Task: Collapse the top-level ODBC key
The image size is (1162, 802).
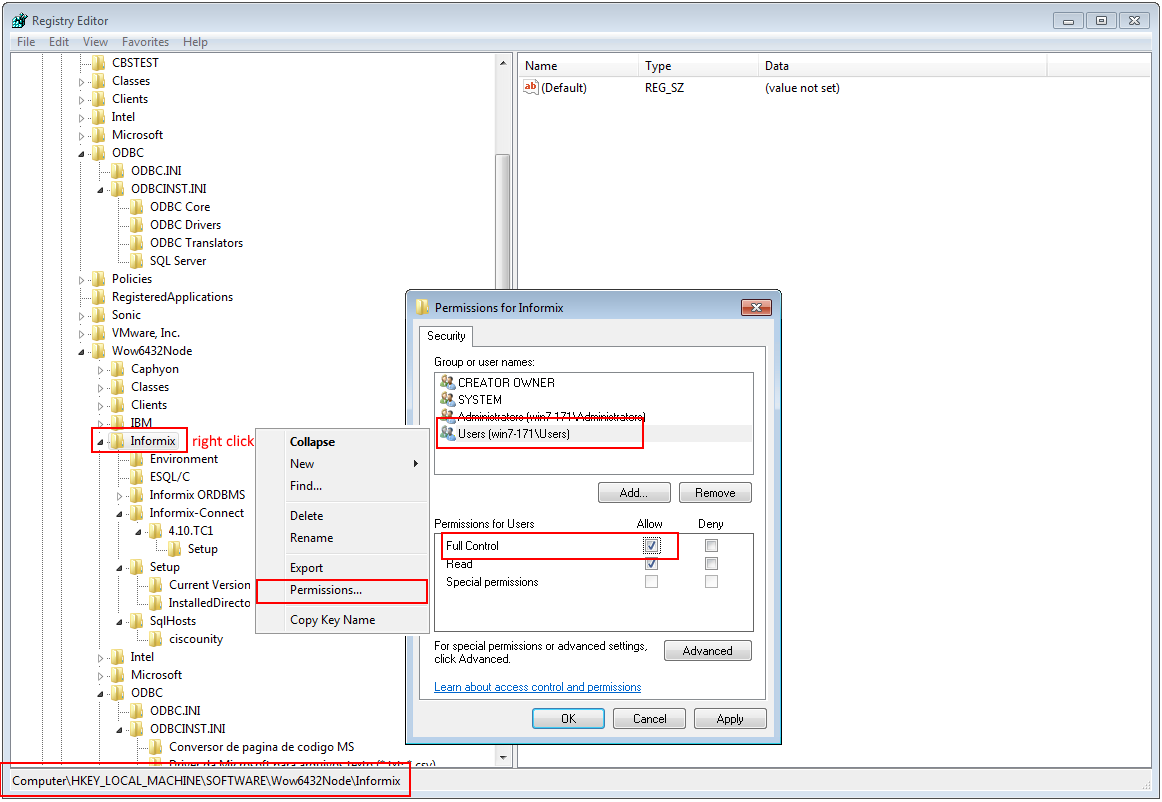Action: pyautogui.click(x=82, y=153)
